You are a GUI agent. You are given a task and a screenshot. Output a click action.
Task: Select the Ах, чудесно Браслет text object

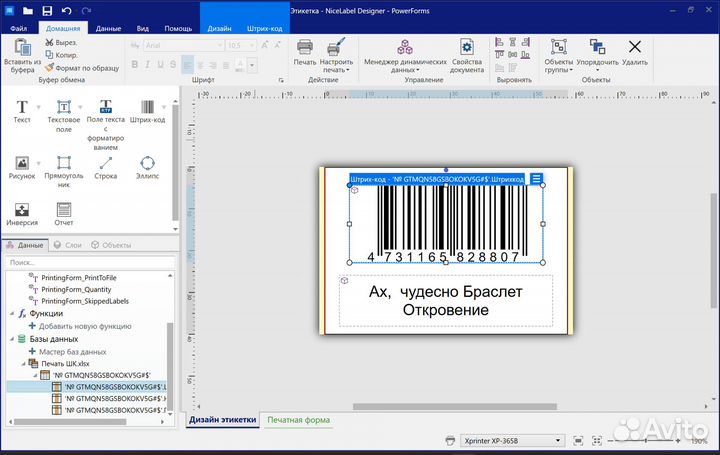pos(446,301)
